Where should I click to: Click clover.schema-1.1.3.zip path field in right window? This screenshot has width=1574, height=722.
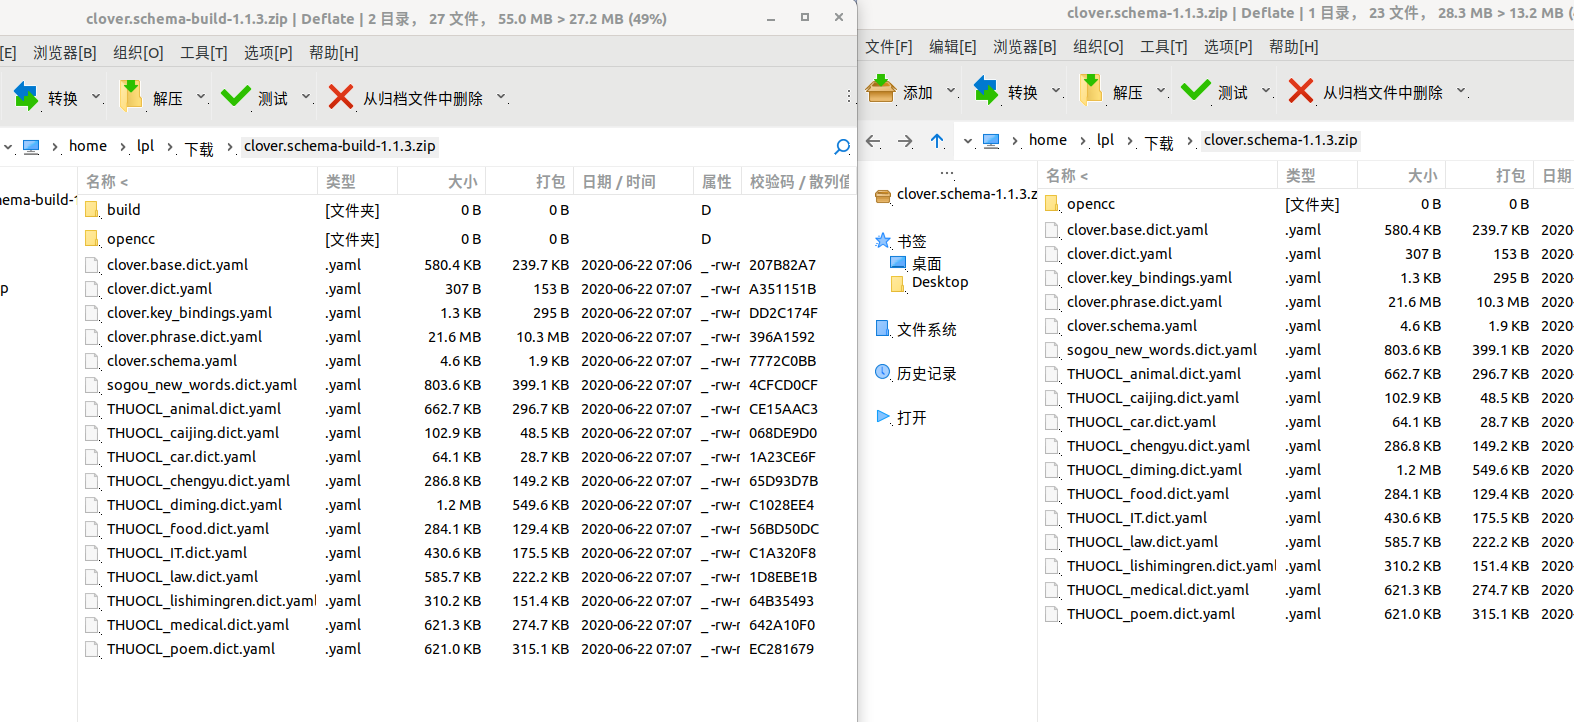[x=1281, y=140]
